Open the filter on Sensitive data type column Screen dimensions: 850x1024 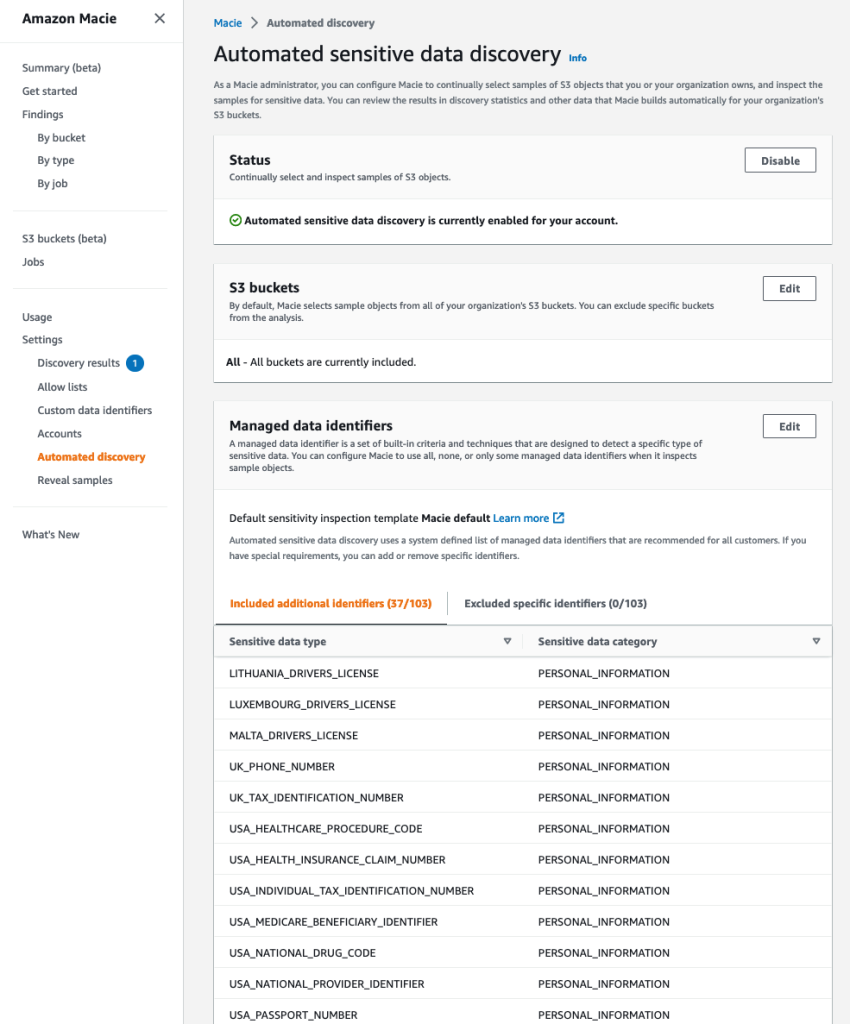[x=507, y=641]
